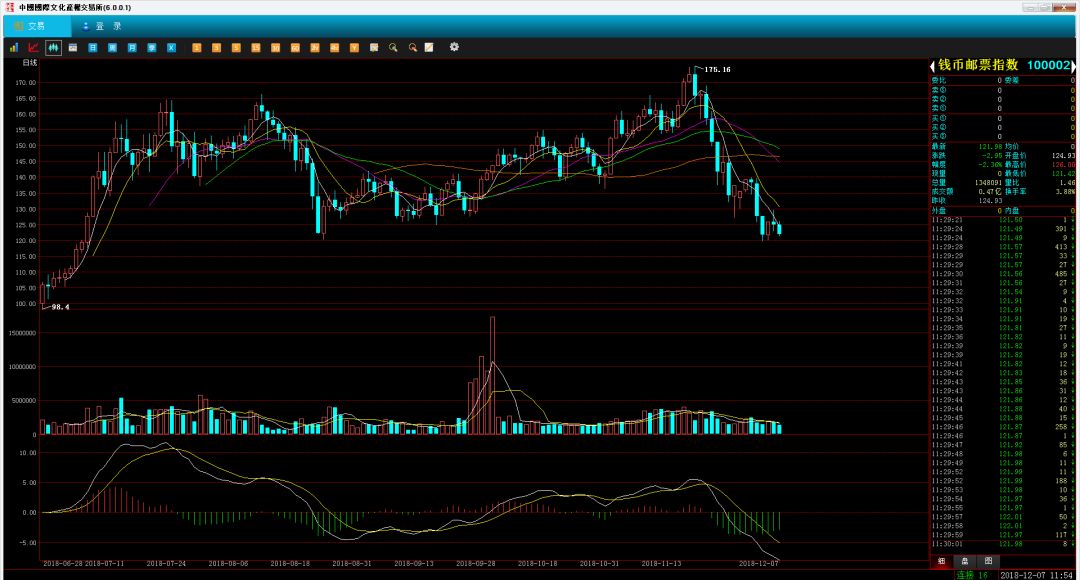Zoom out with the second magnifier icon
1080x580 pixels.
(x=413, y=48)
